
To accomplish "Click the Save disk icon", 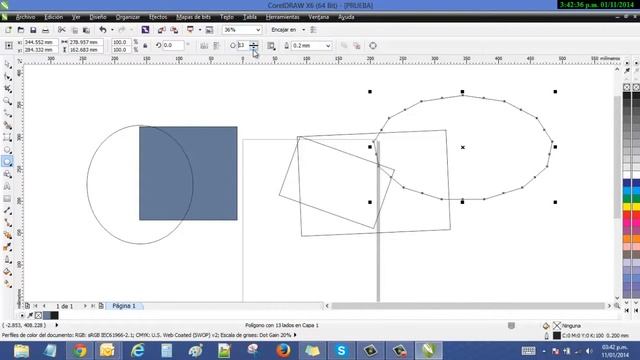I will click(33, 30).
